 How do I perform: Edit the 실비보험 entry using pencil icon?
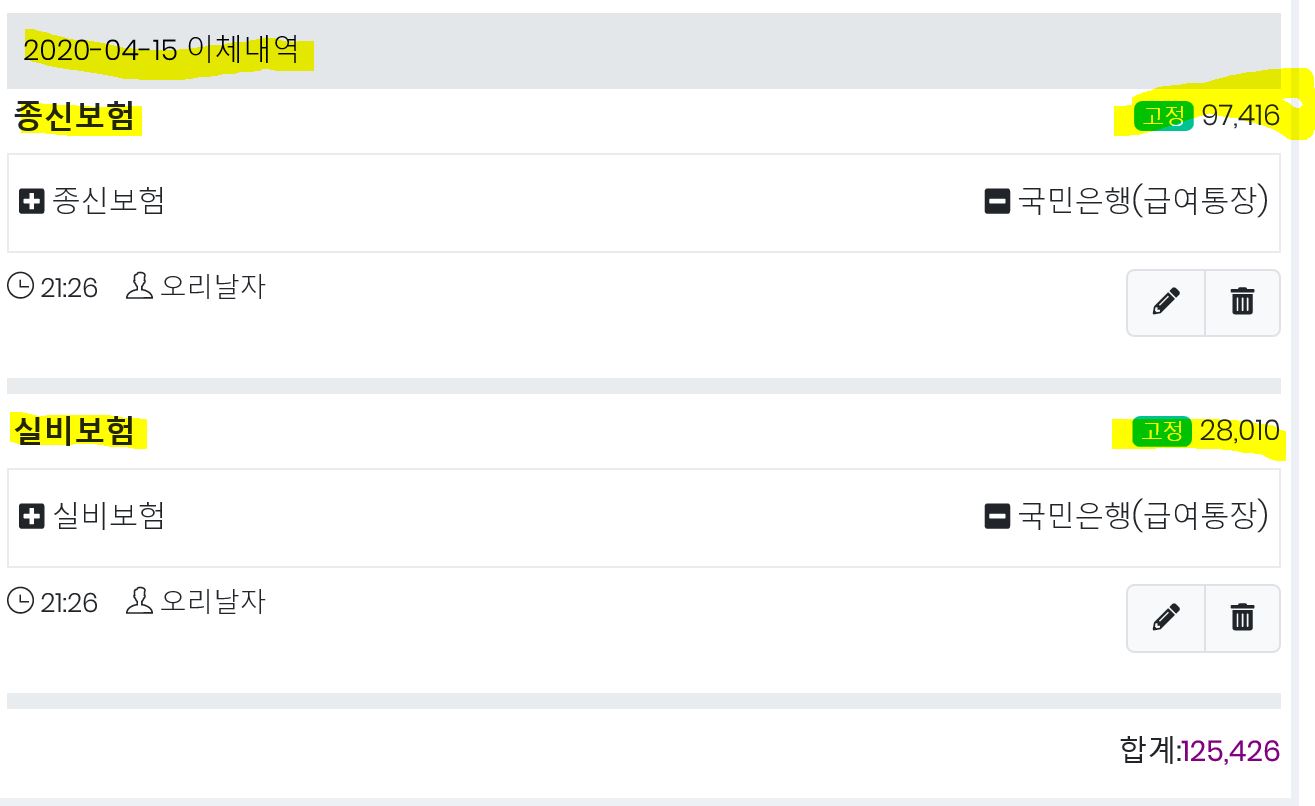1166,617
